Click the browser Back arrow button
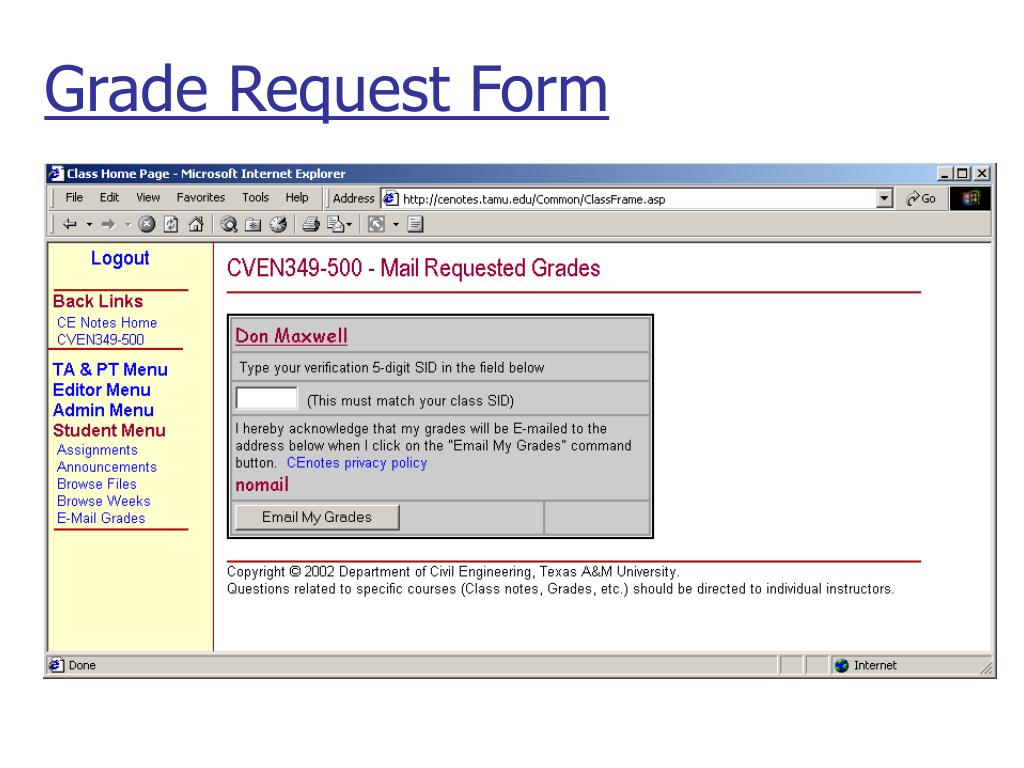Screen dimensions: 1024x768 pyautogui.click(x=69, y=225)
